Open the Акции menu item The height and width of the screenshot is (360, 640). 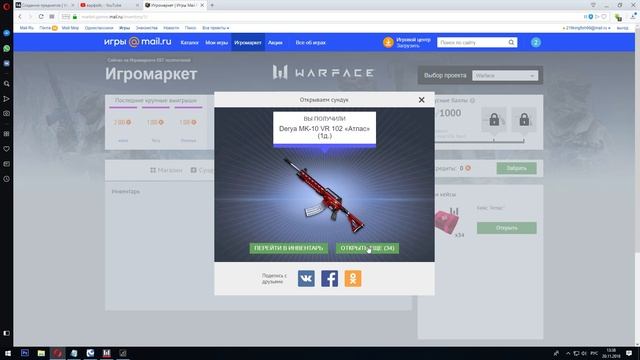[x=275, y=42]
